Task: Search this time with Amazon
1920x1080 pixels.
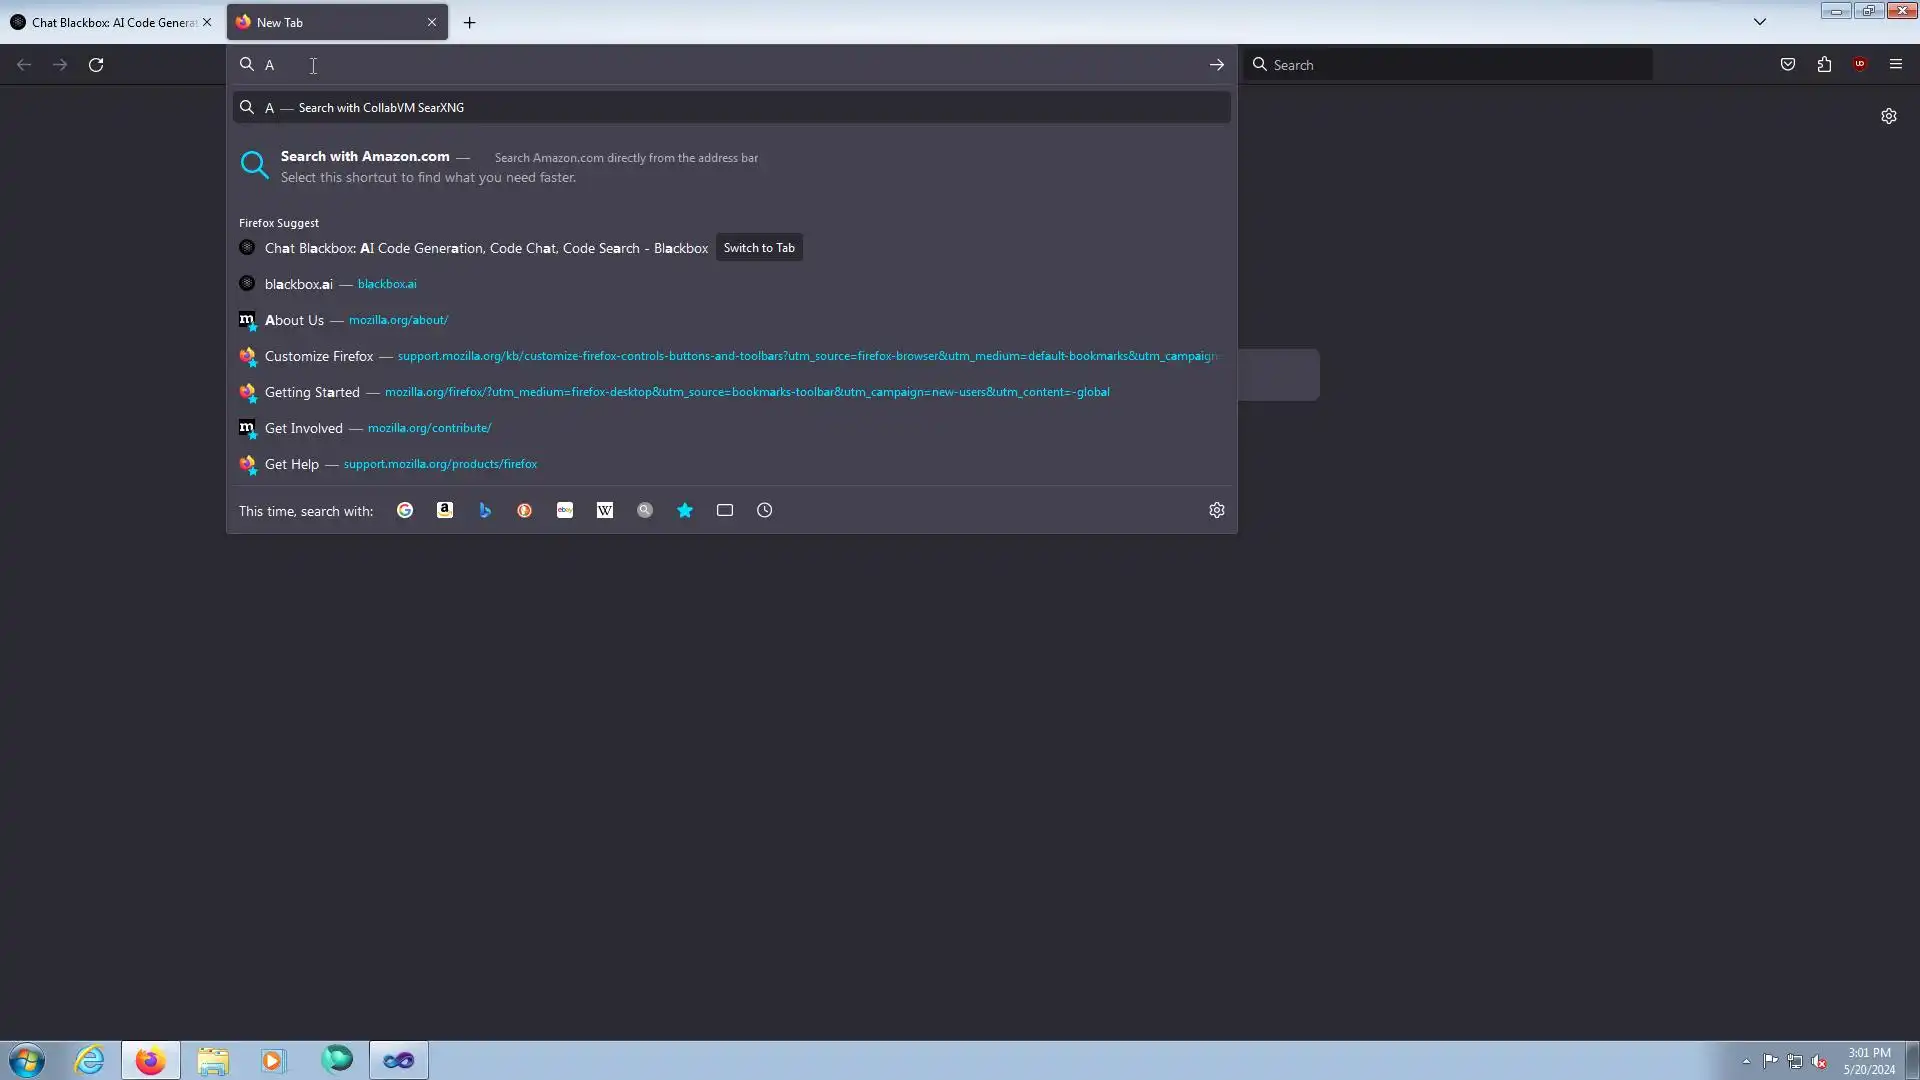Action: click(445, 510)
